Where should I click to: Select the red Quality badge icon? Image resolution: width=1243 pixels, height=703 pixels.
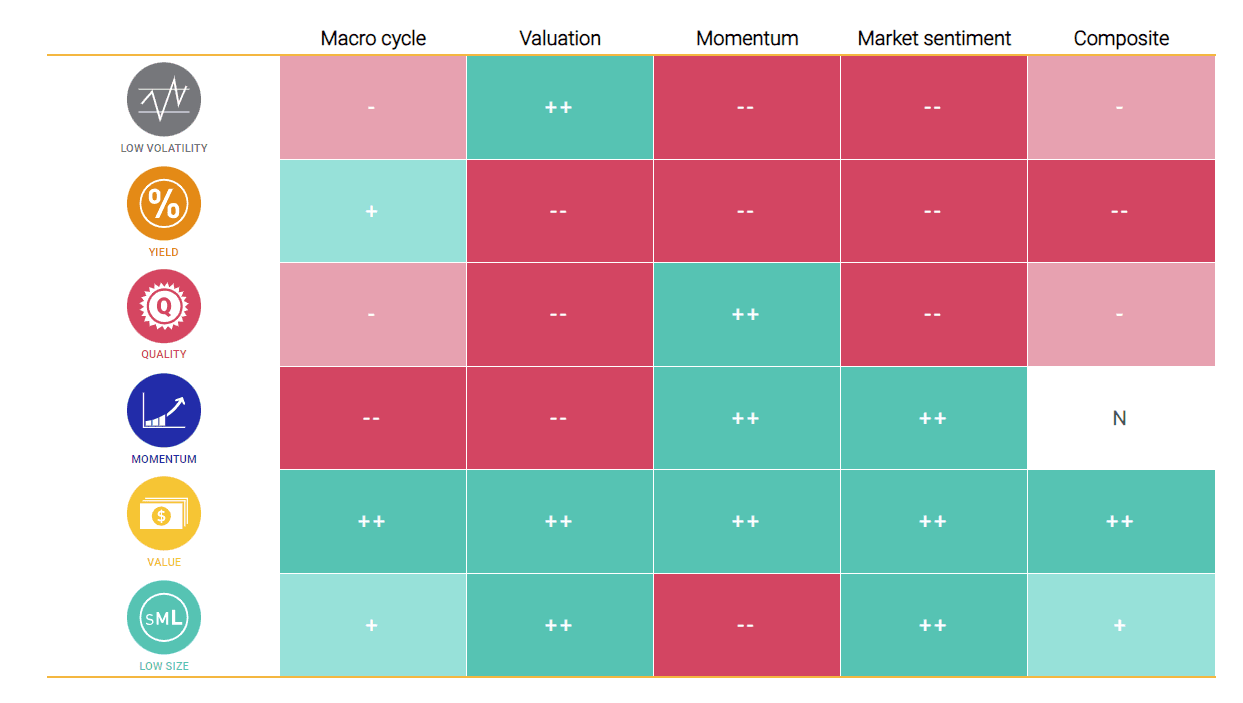164,306
